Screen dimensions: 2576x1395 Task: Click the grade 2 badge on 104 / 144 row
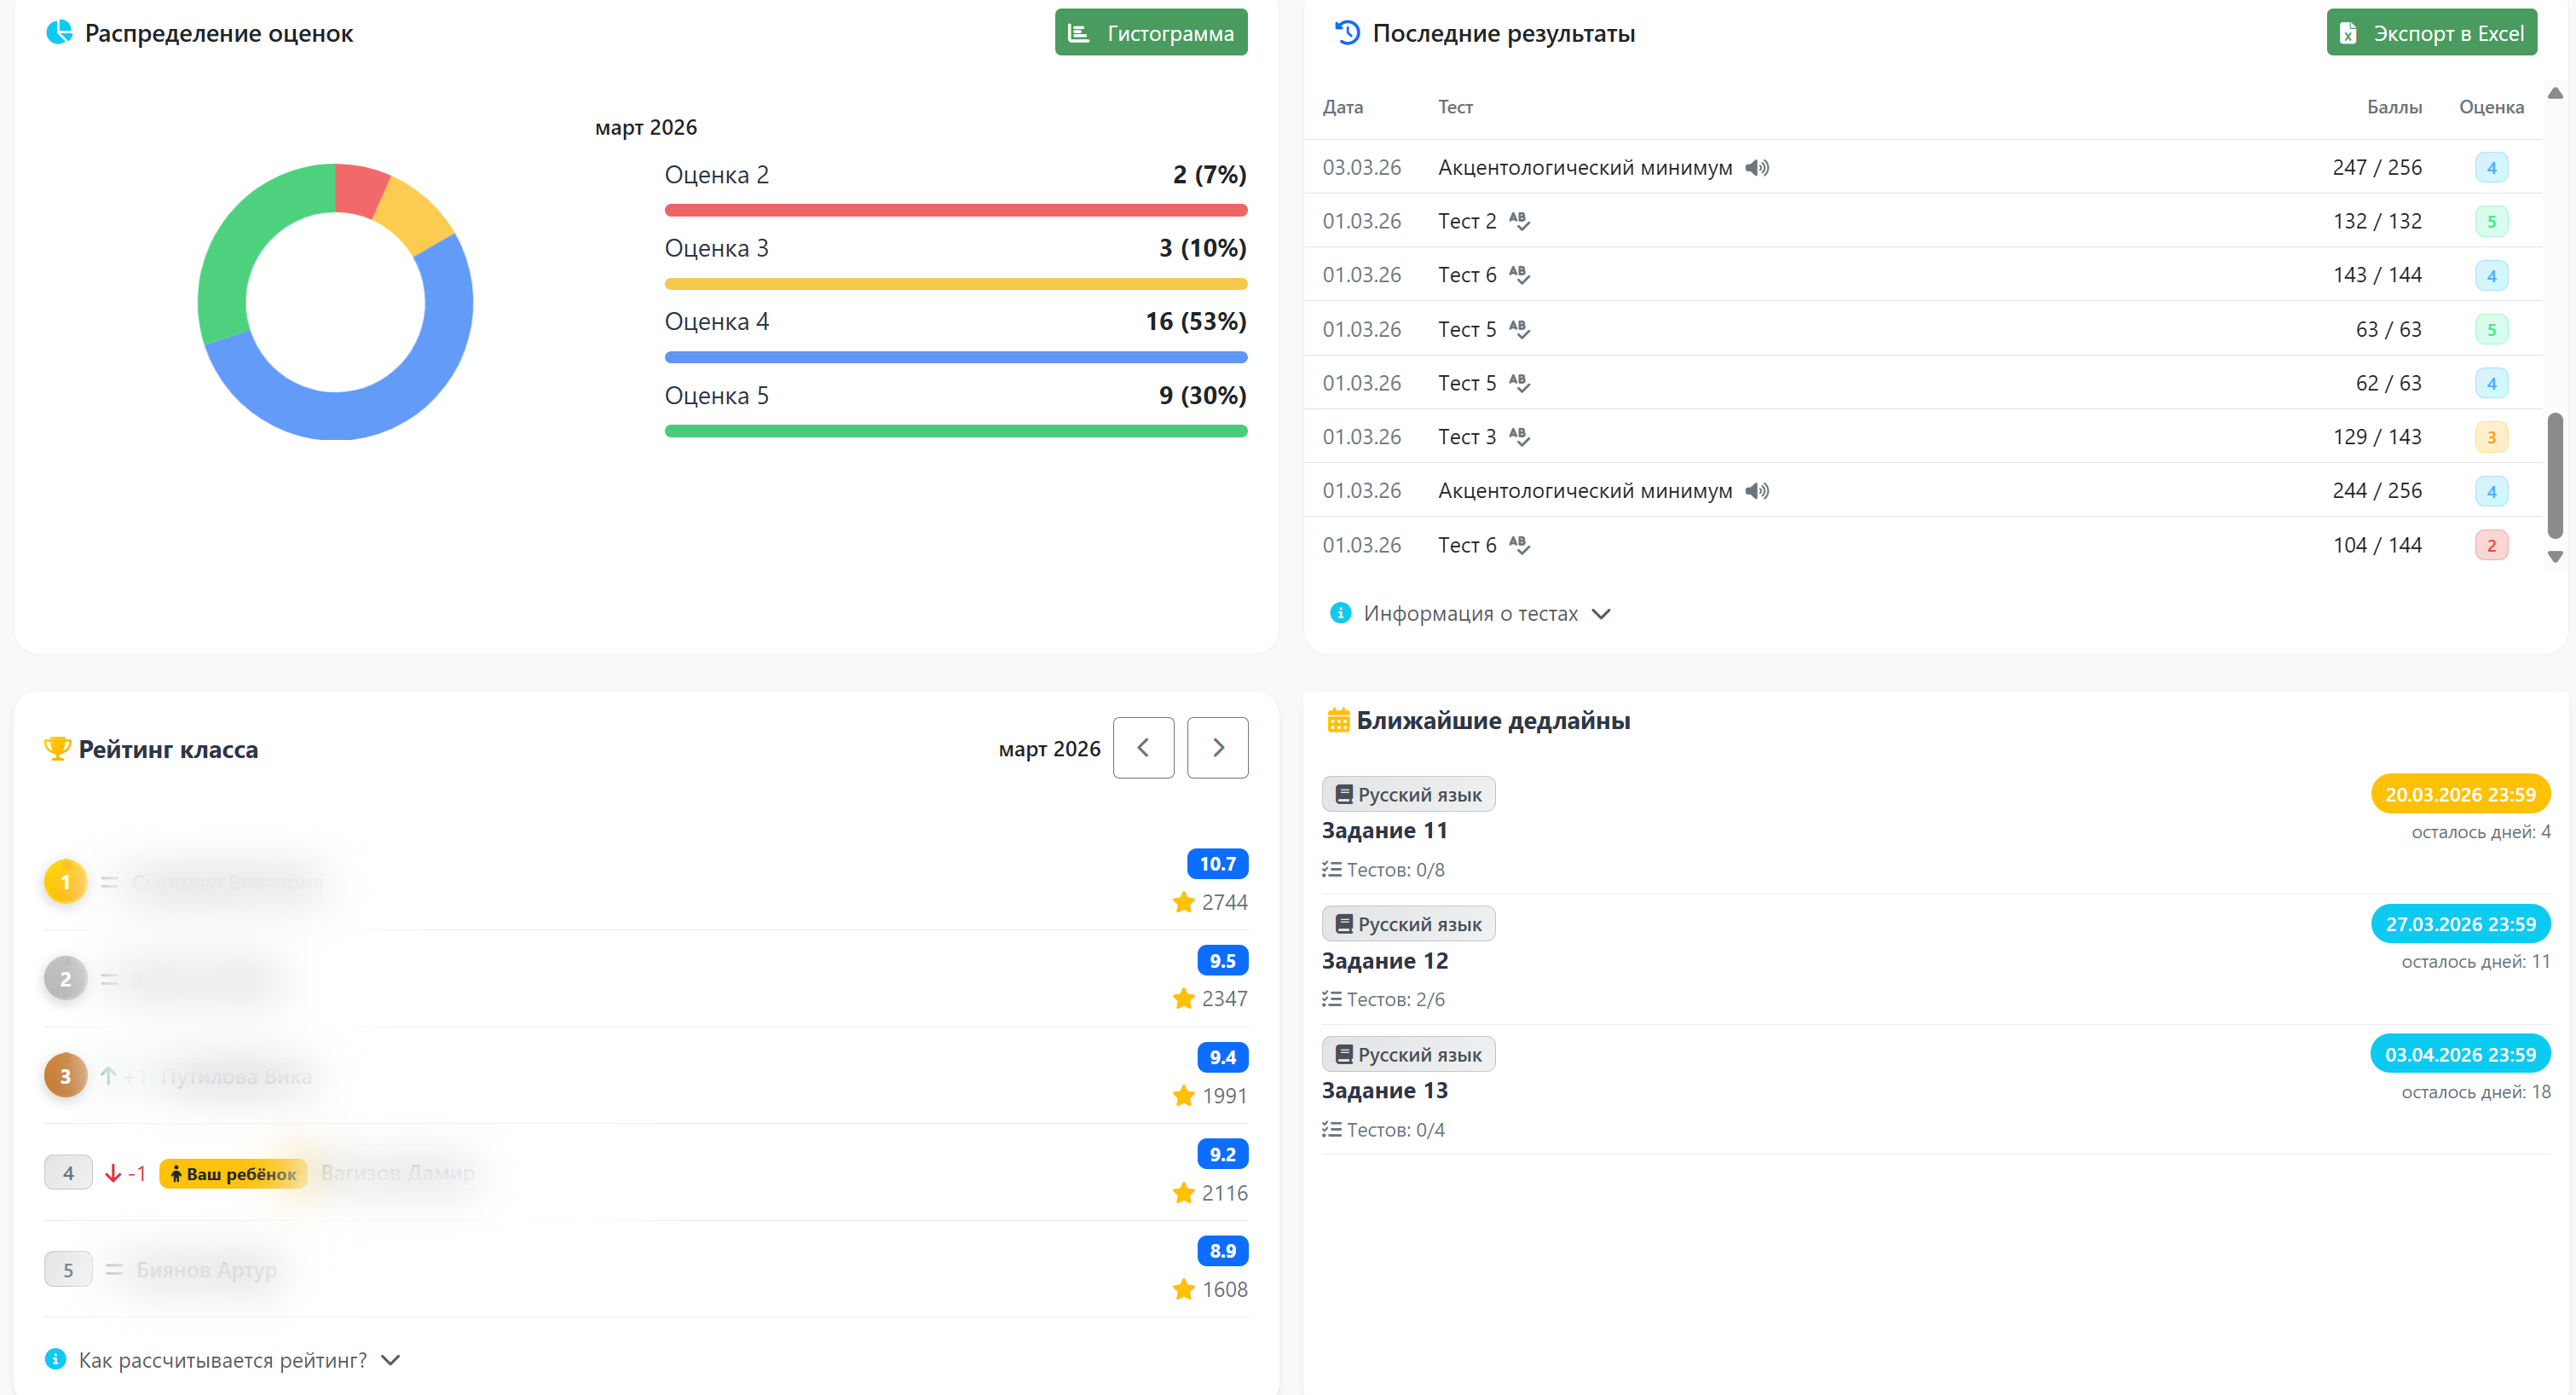coord(2491,545)
